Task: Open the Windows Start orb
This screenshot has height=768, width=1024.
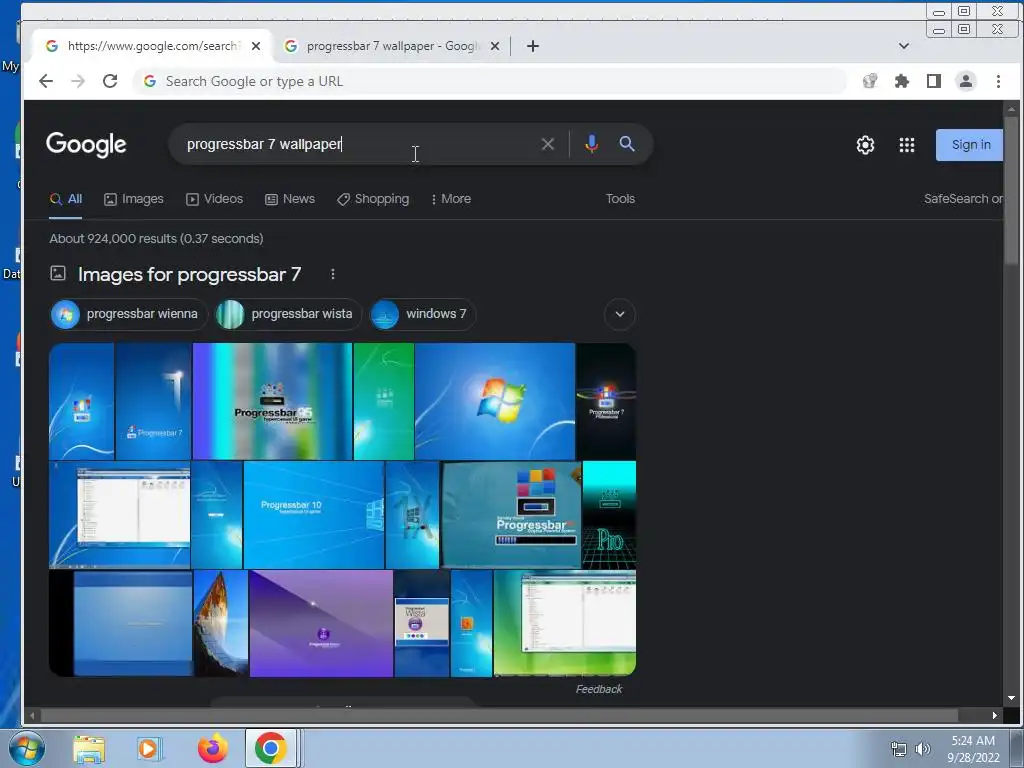Action: click(x=27, y=748)
